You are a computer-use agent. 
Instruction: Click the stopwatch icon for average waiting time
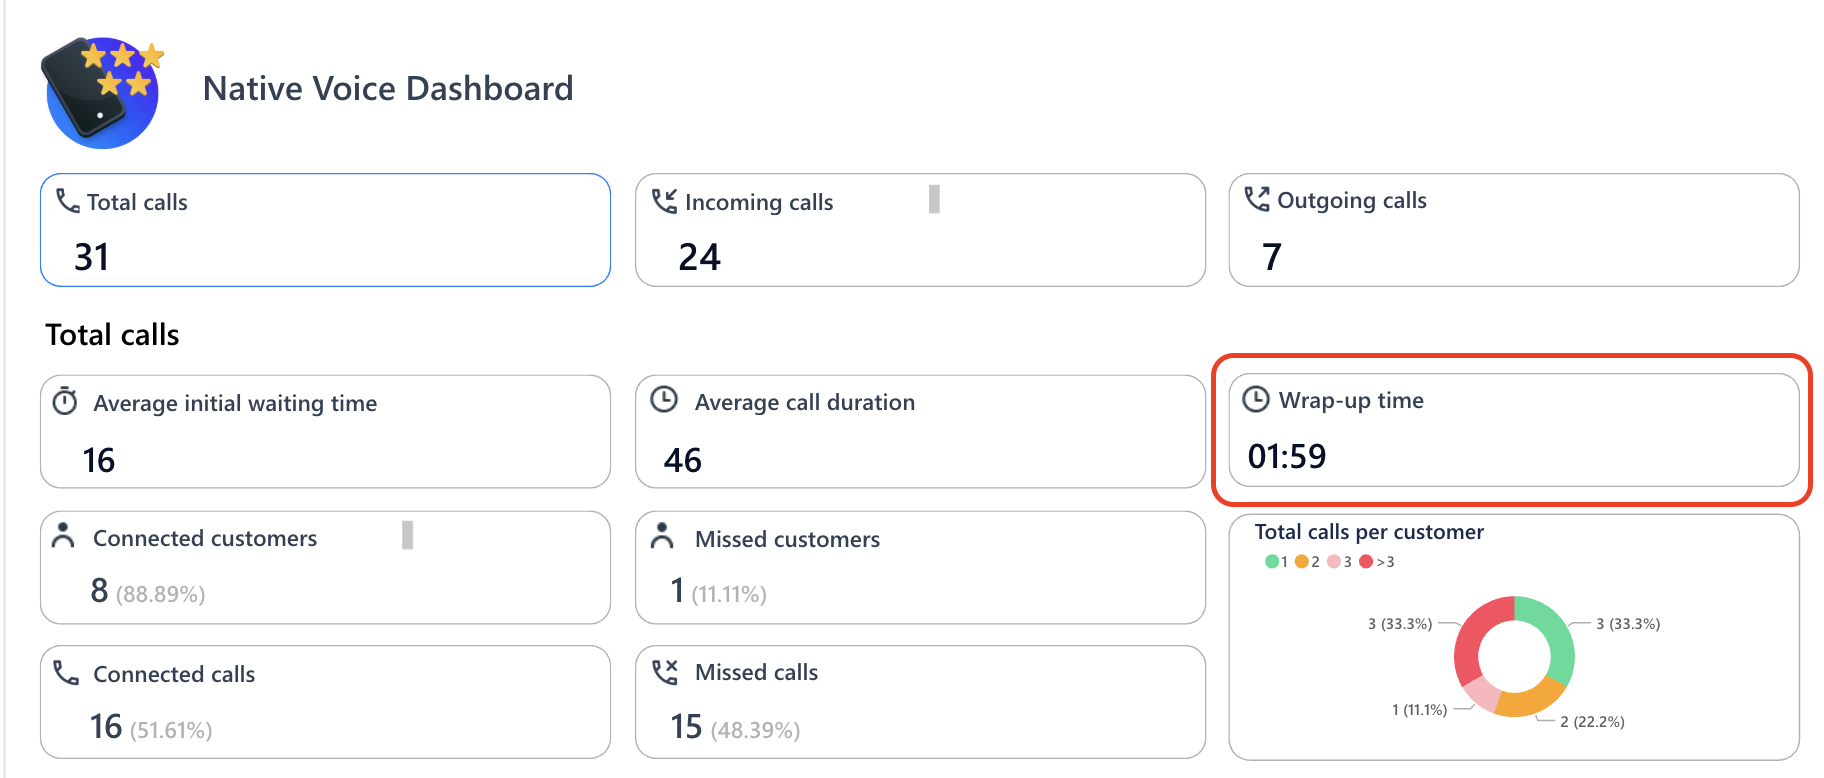coord(65,402)
